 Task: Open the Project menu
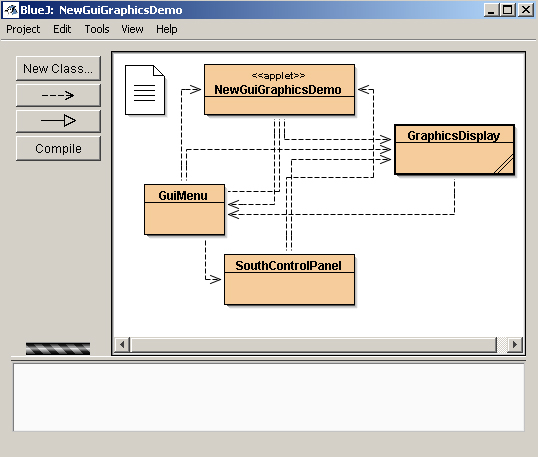coord(23,29)
